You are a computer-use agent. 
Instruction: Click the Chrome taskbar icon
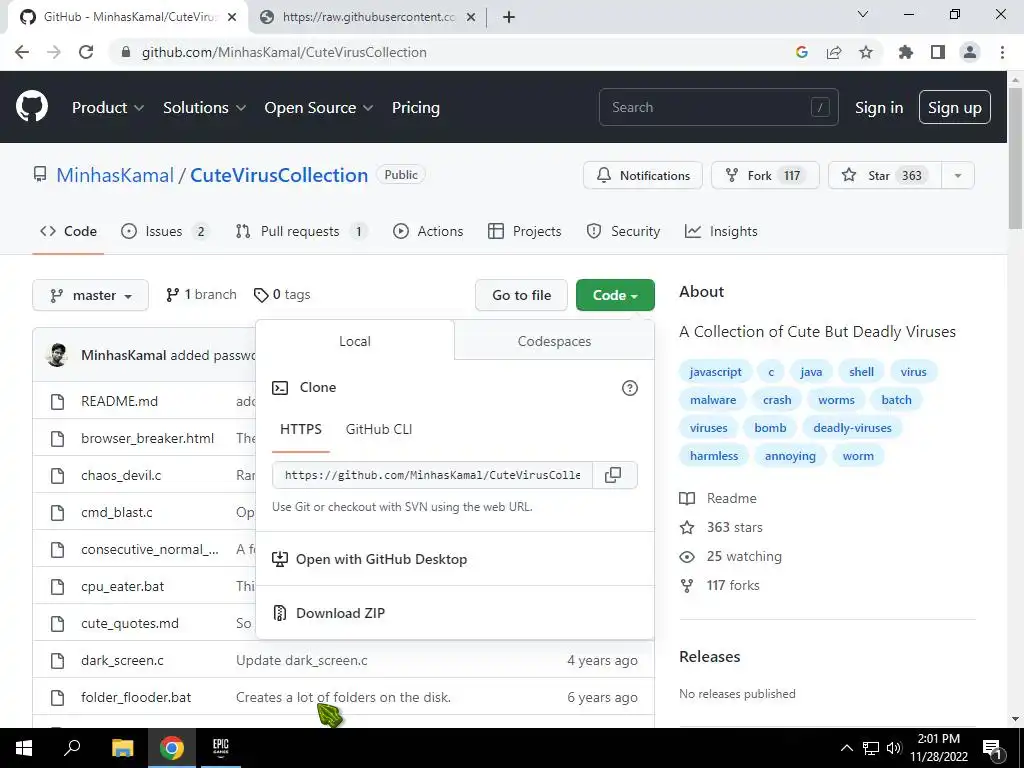click(x=172, y=748)
